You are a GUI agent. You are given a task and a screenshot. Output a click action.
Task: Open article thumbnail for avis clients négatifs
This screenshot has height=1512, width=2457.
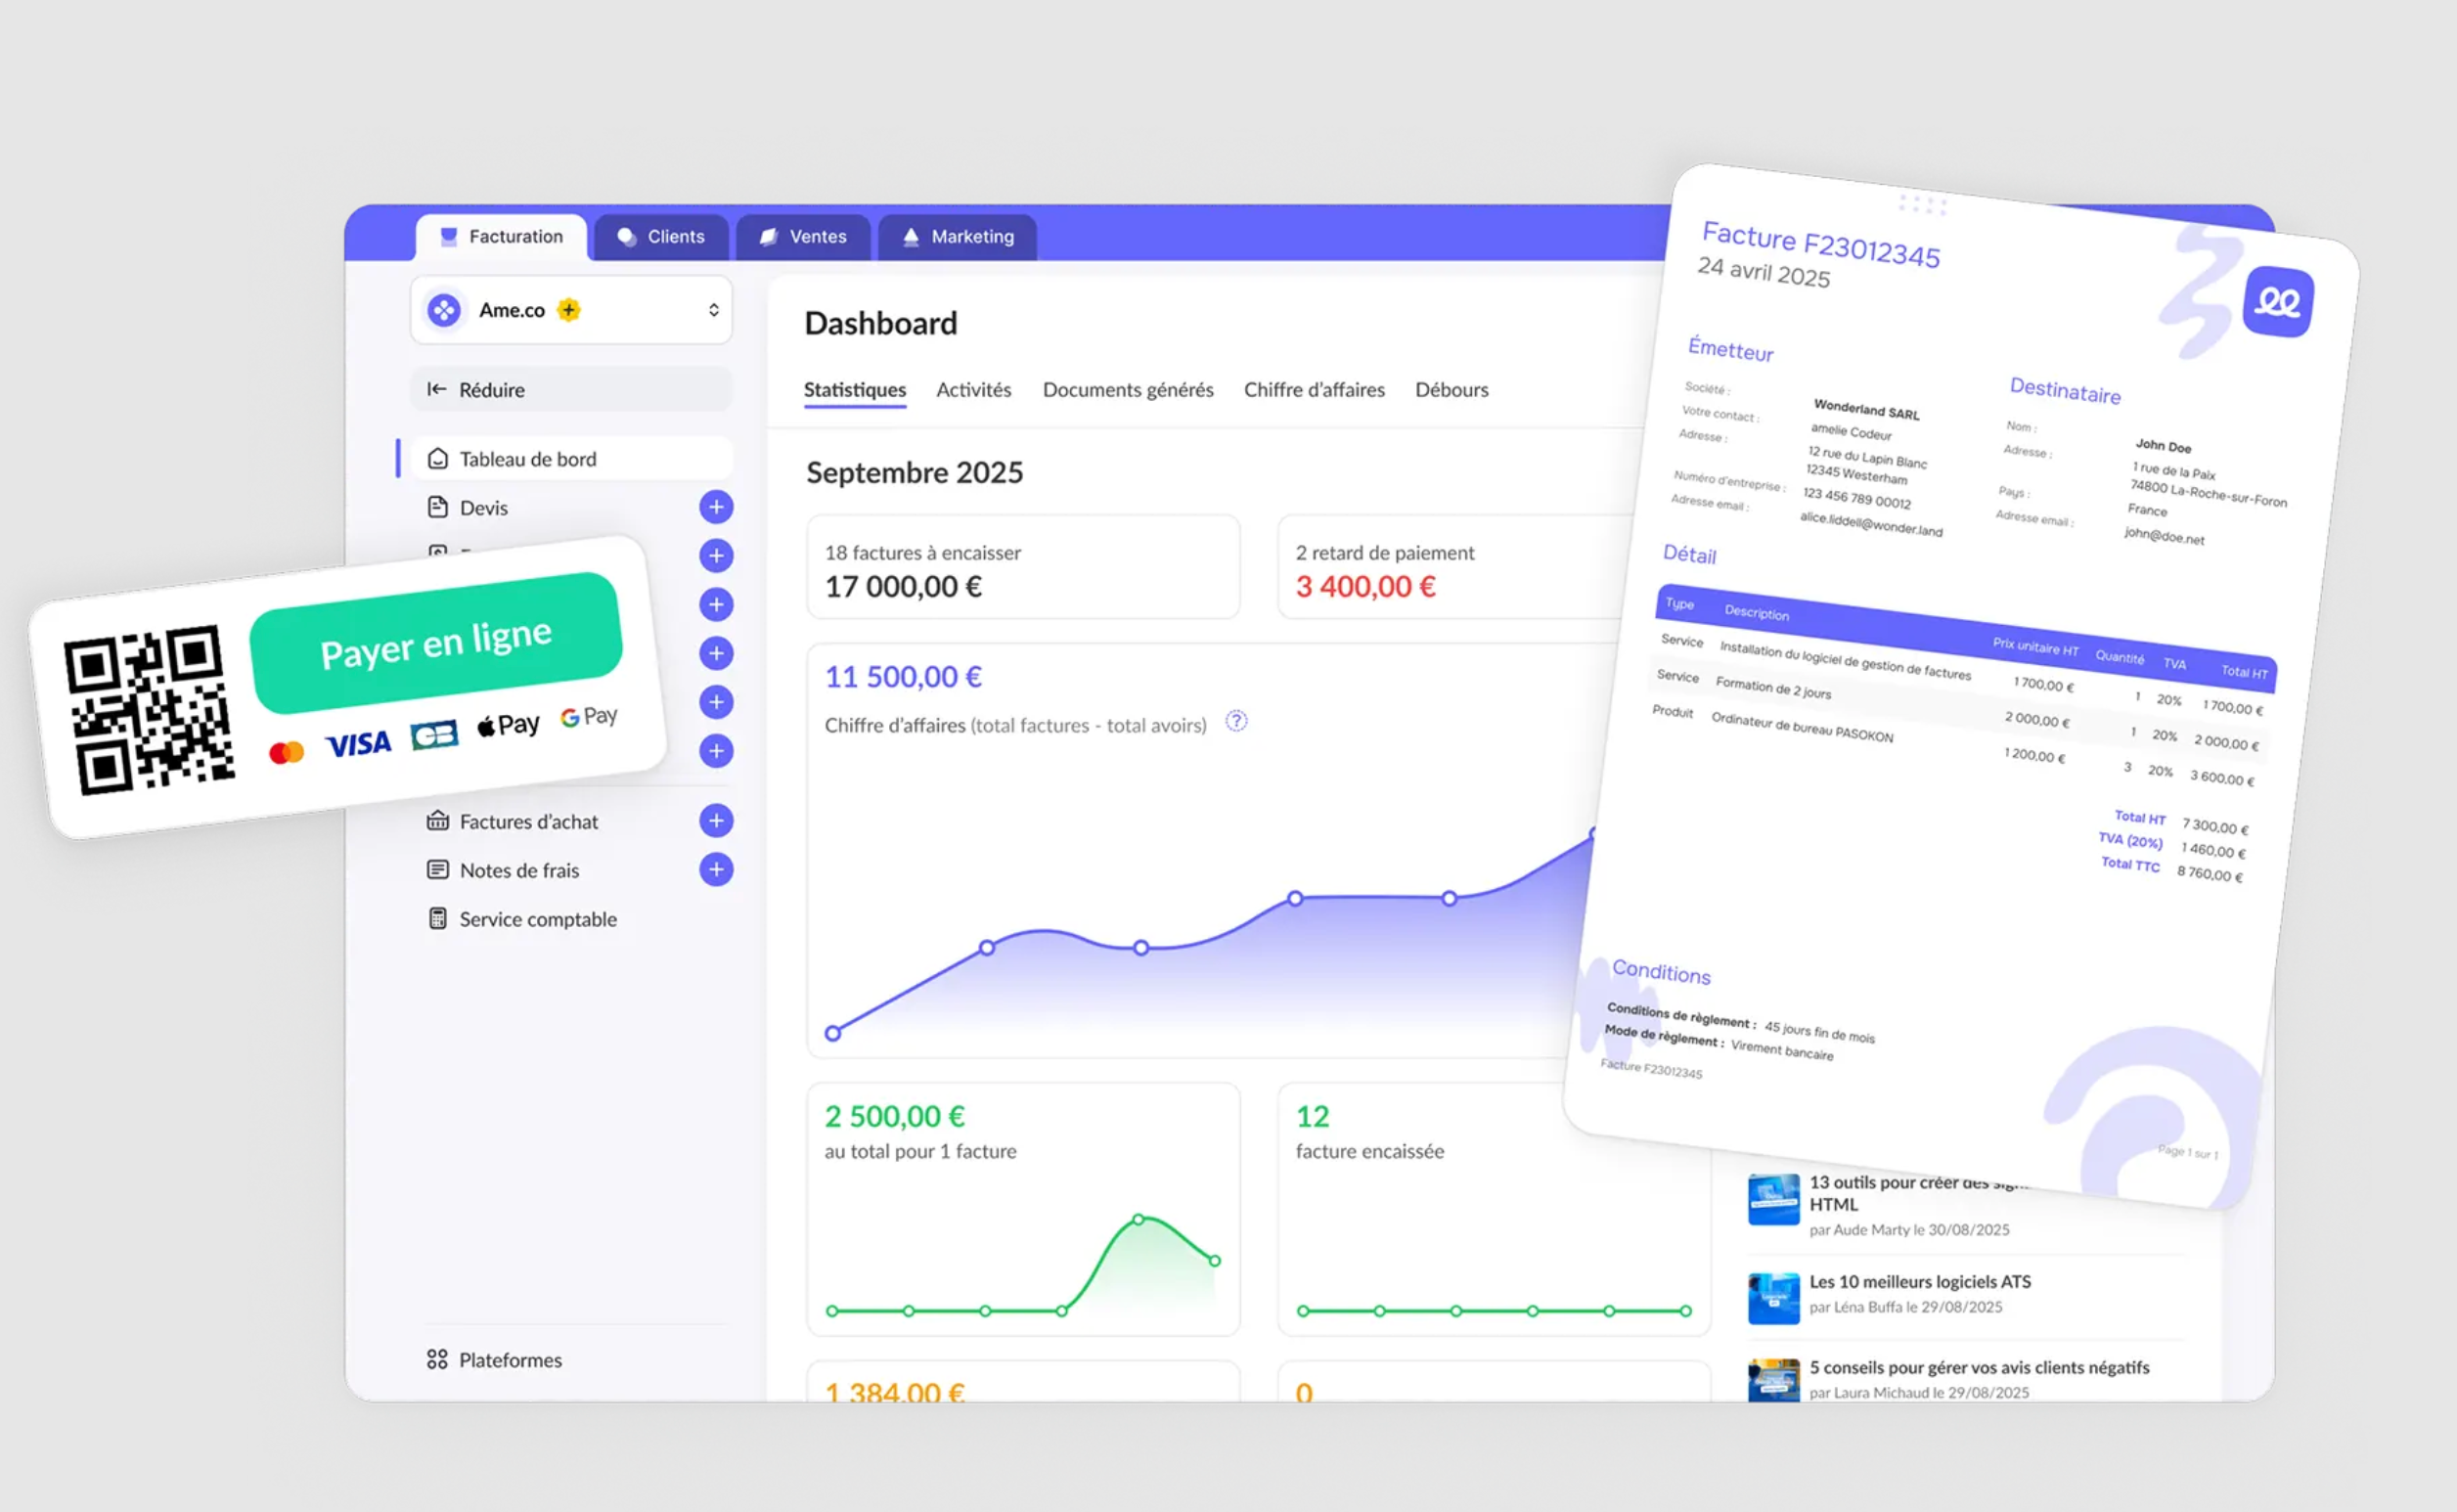(x=1773, y=1380)
